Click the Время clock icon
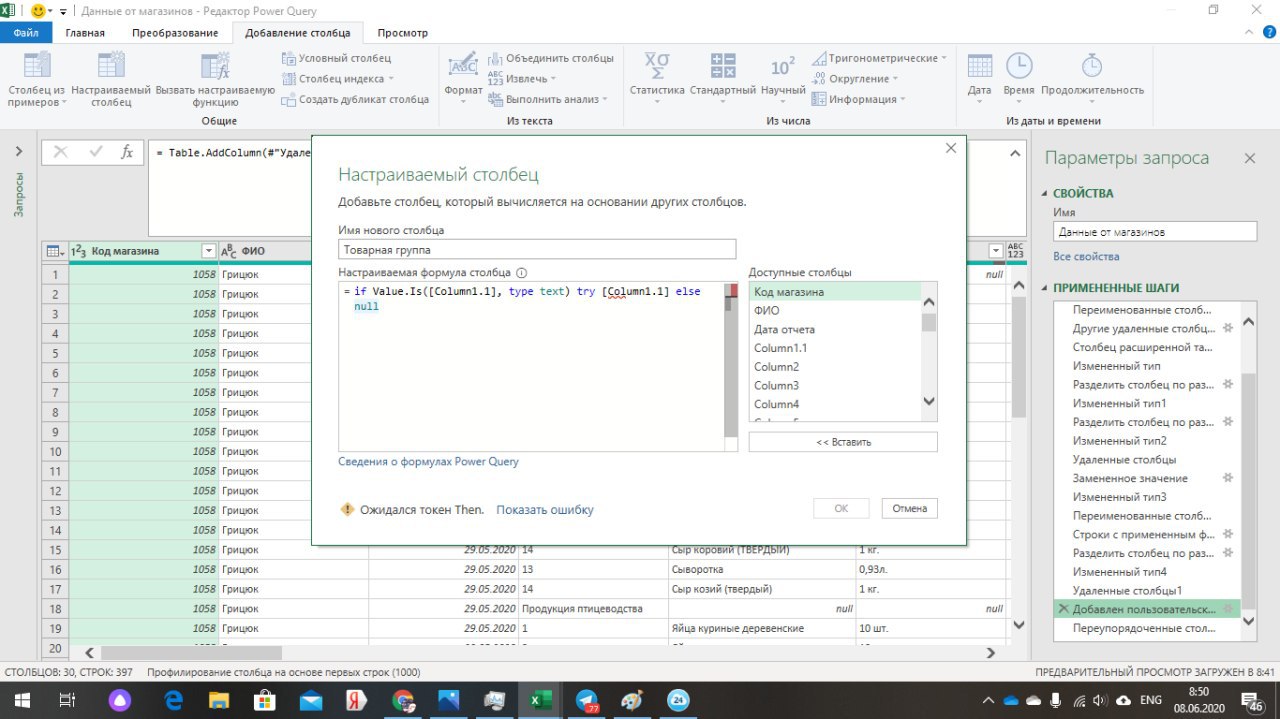 [x=1019, y=66]
